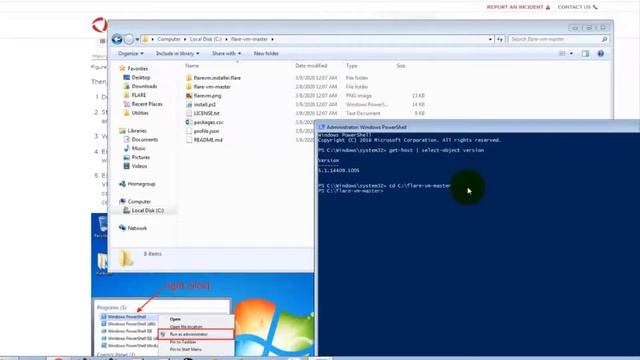Open the Utilities favorite folder
The height and width of the screenshot is (360, 640).
140,113
